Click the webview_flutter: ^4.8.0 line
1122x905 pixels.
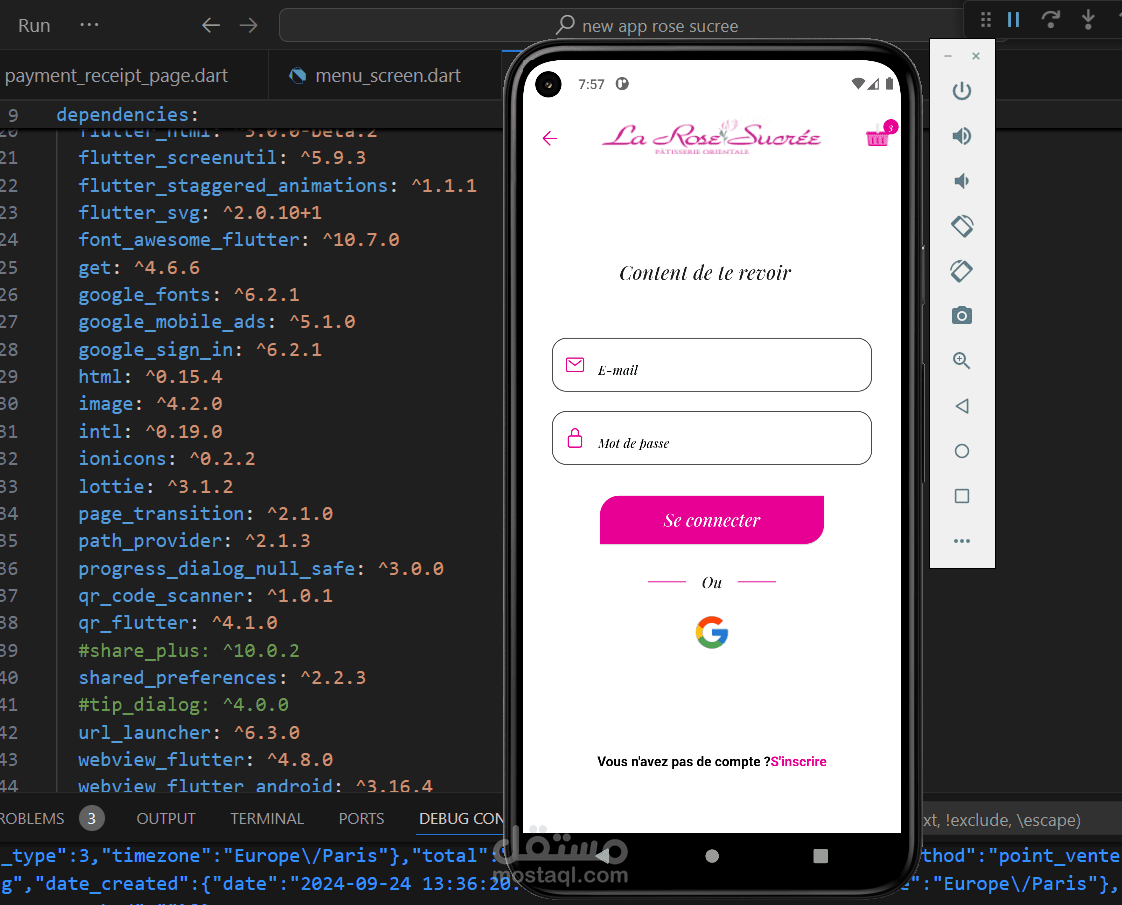click(x=205, y=760)
